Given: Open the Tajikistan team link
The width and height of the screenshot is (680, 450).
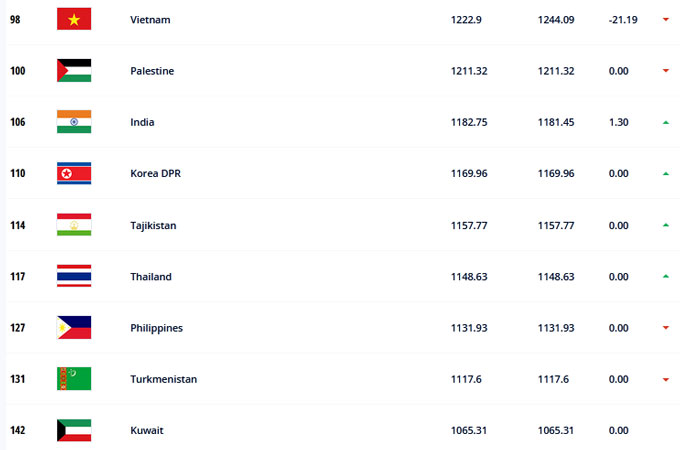Looking at the screenshot, I should (153, 225).
